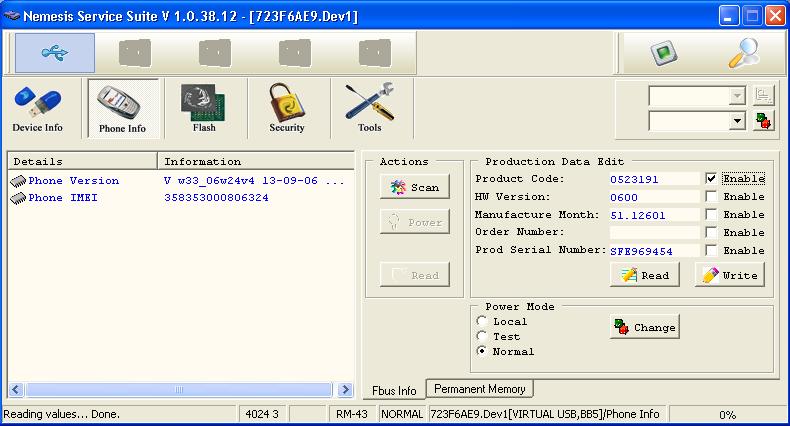The width and height of the screenshot is (790, 426).
Task: Select the Local power mode radio button
Action: (482, 322)
